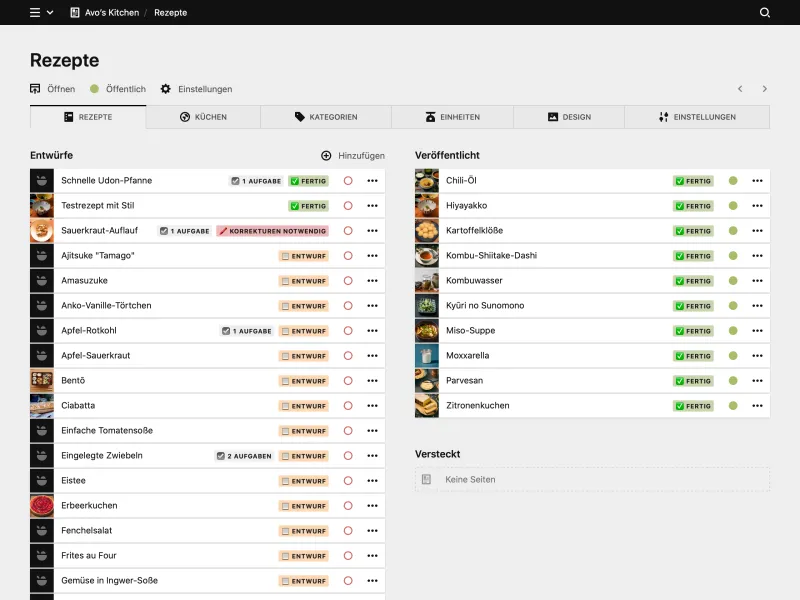Toggle the red circle beside Eistee
The width and height of the screenshot is (800, 600).
347,480
